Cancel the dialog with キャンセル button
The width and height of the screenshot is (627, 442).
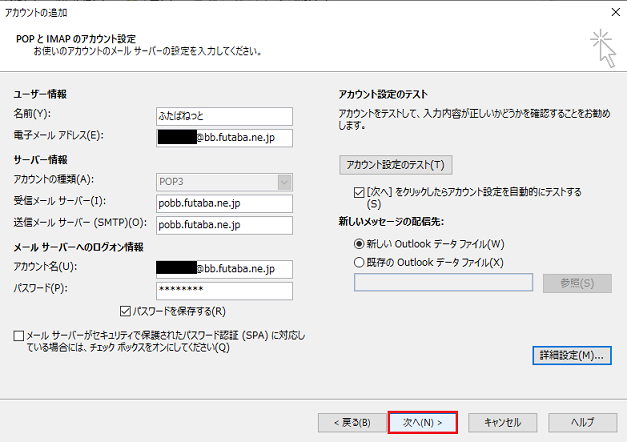click(502, 422)
